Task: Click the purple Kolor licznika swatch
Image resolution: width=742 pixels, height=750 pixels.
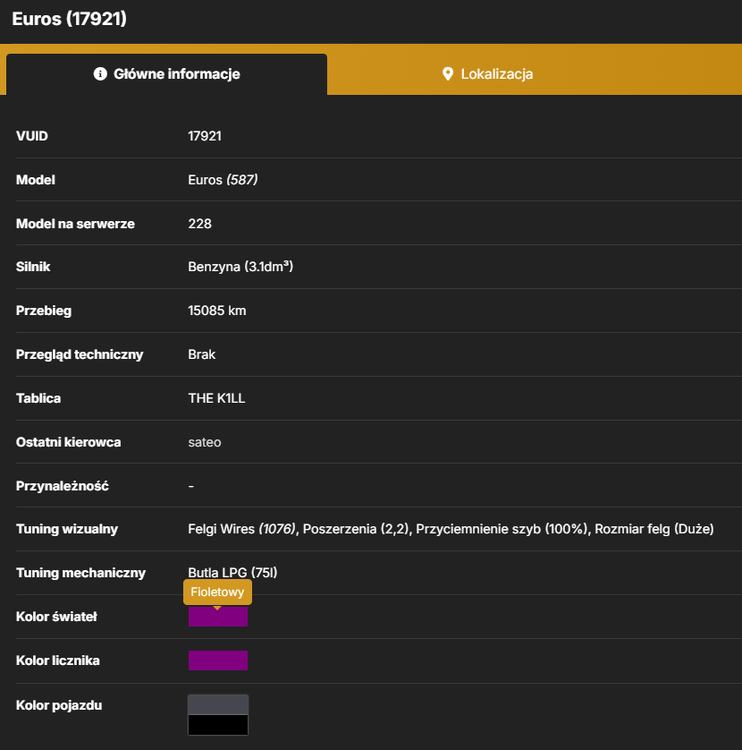Action: click(218, 661)
